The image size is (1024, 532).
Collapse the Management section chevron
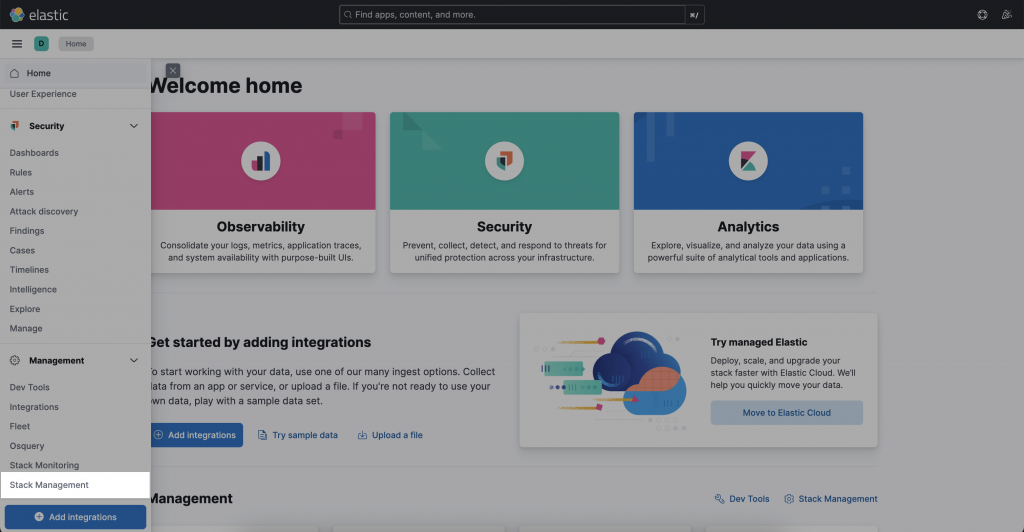pos(134,360)
